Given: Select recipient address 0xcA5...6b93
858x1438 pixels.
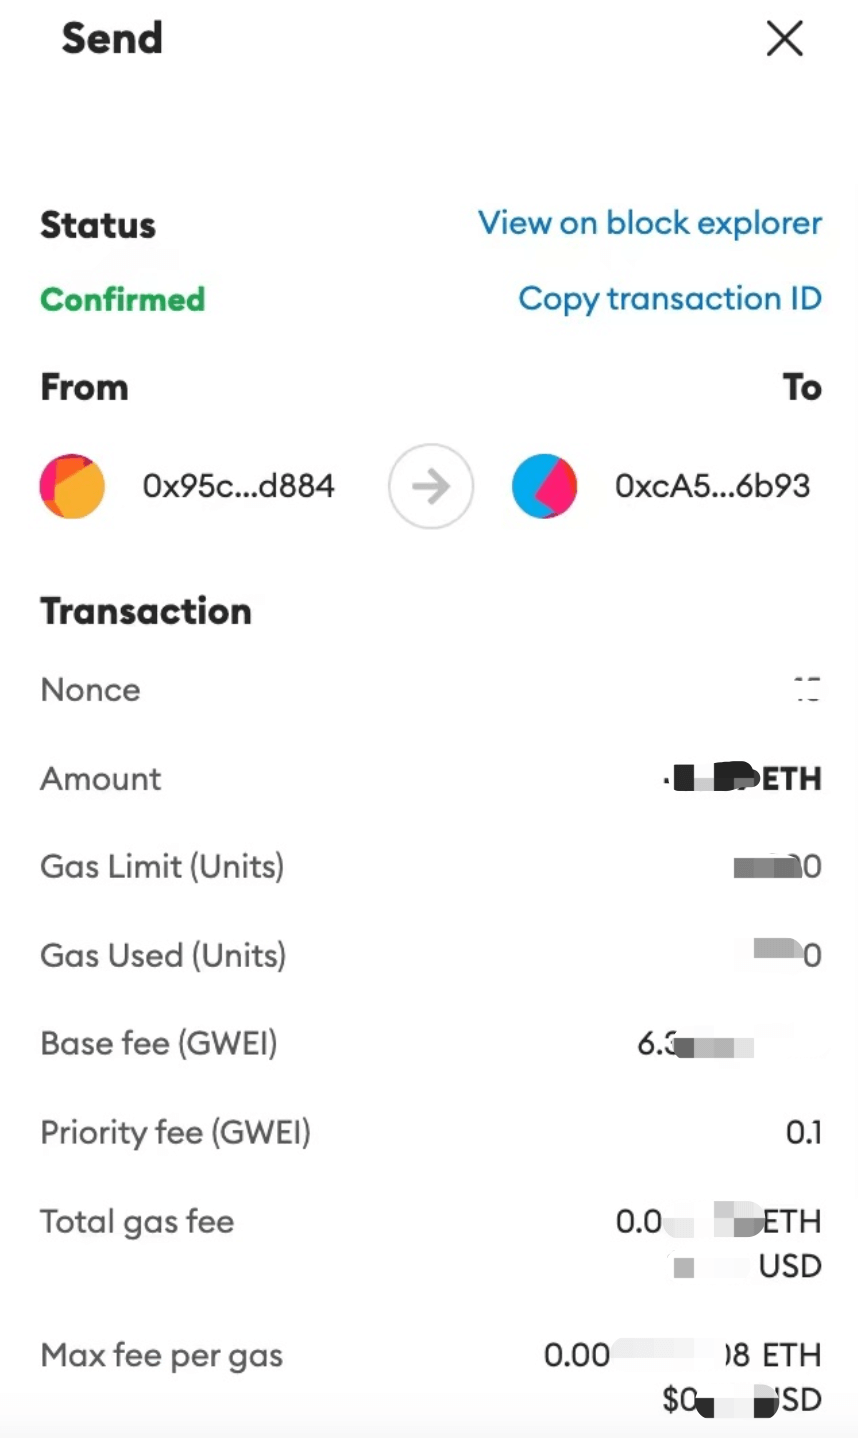Looking at the screenshot, I should point(712,487).
